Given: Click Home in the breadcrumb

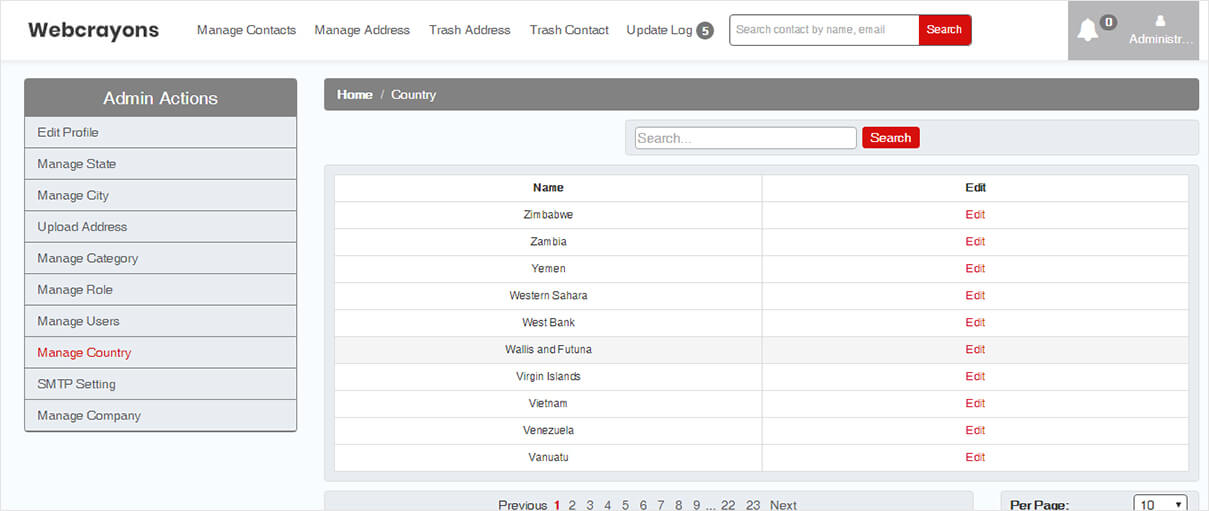Looking at the screenshot, I should pos(354,95).
